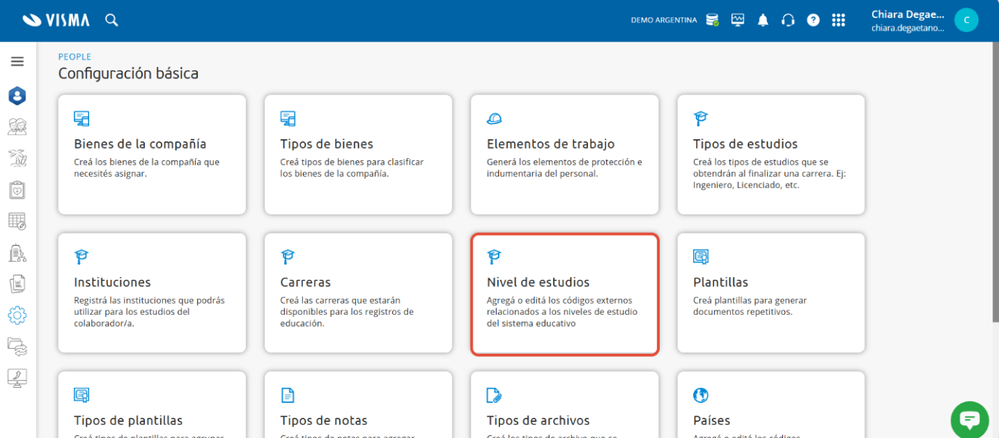Click the Tipos de bienes card icon
This screenshot has width=999, height=438.
click(x=288, y=118)
